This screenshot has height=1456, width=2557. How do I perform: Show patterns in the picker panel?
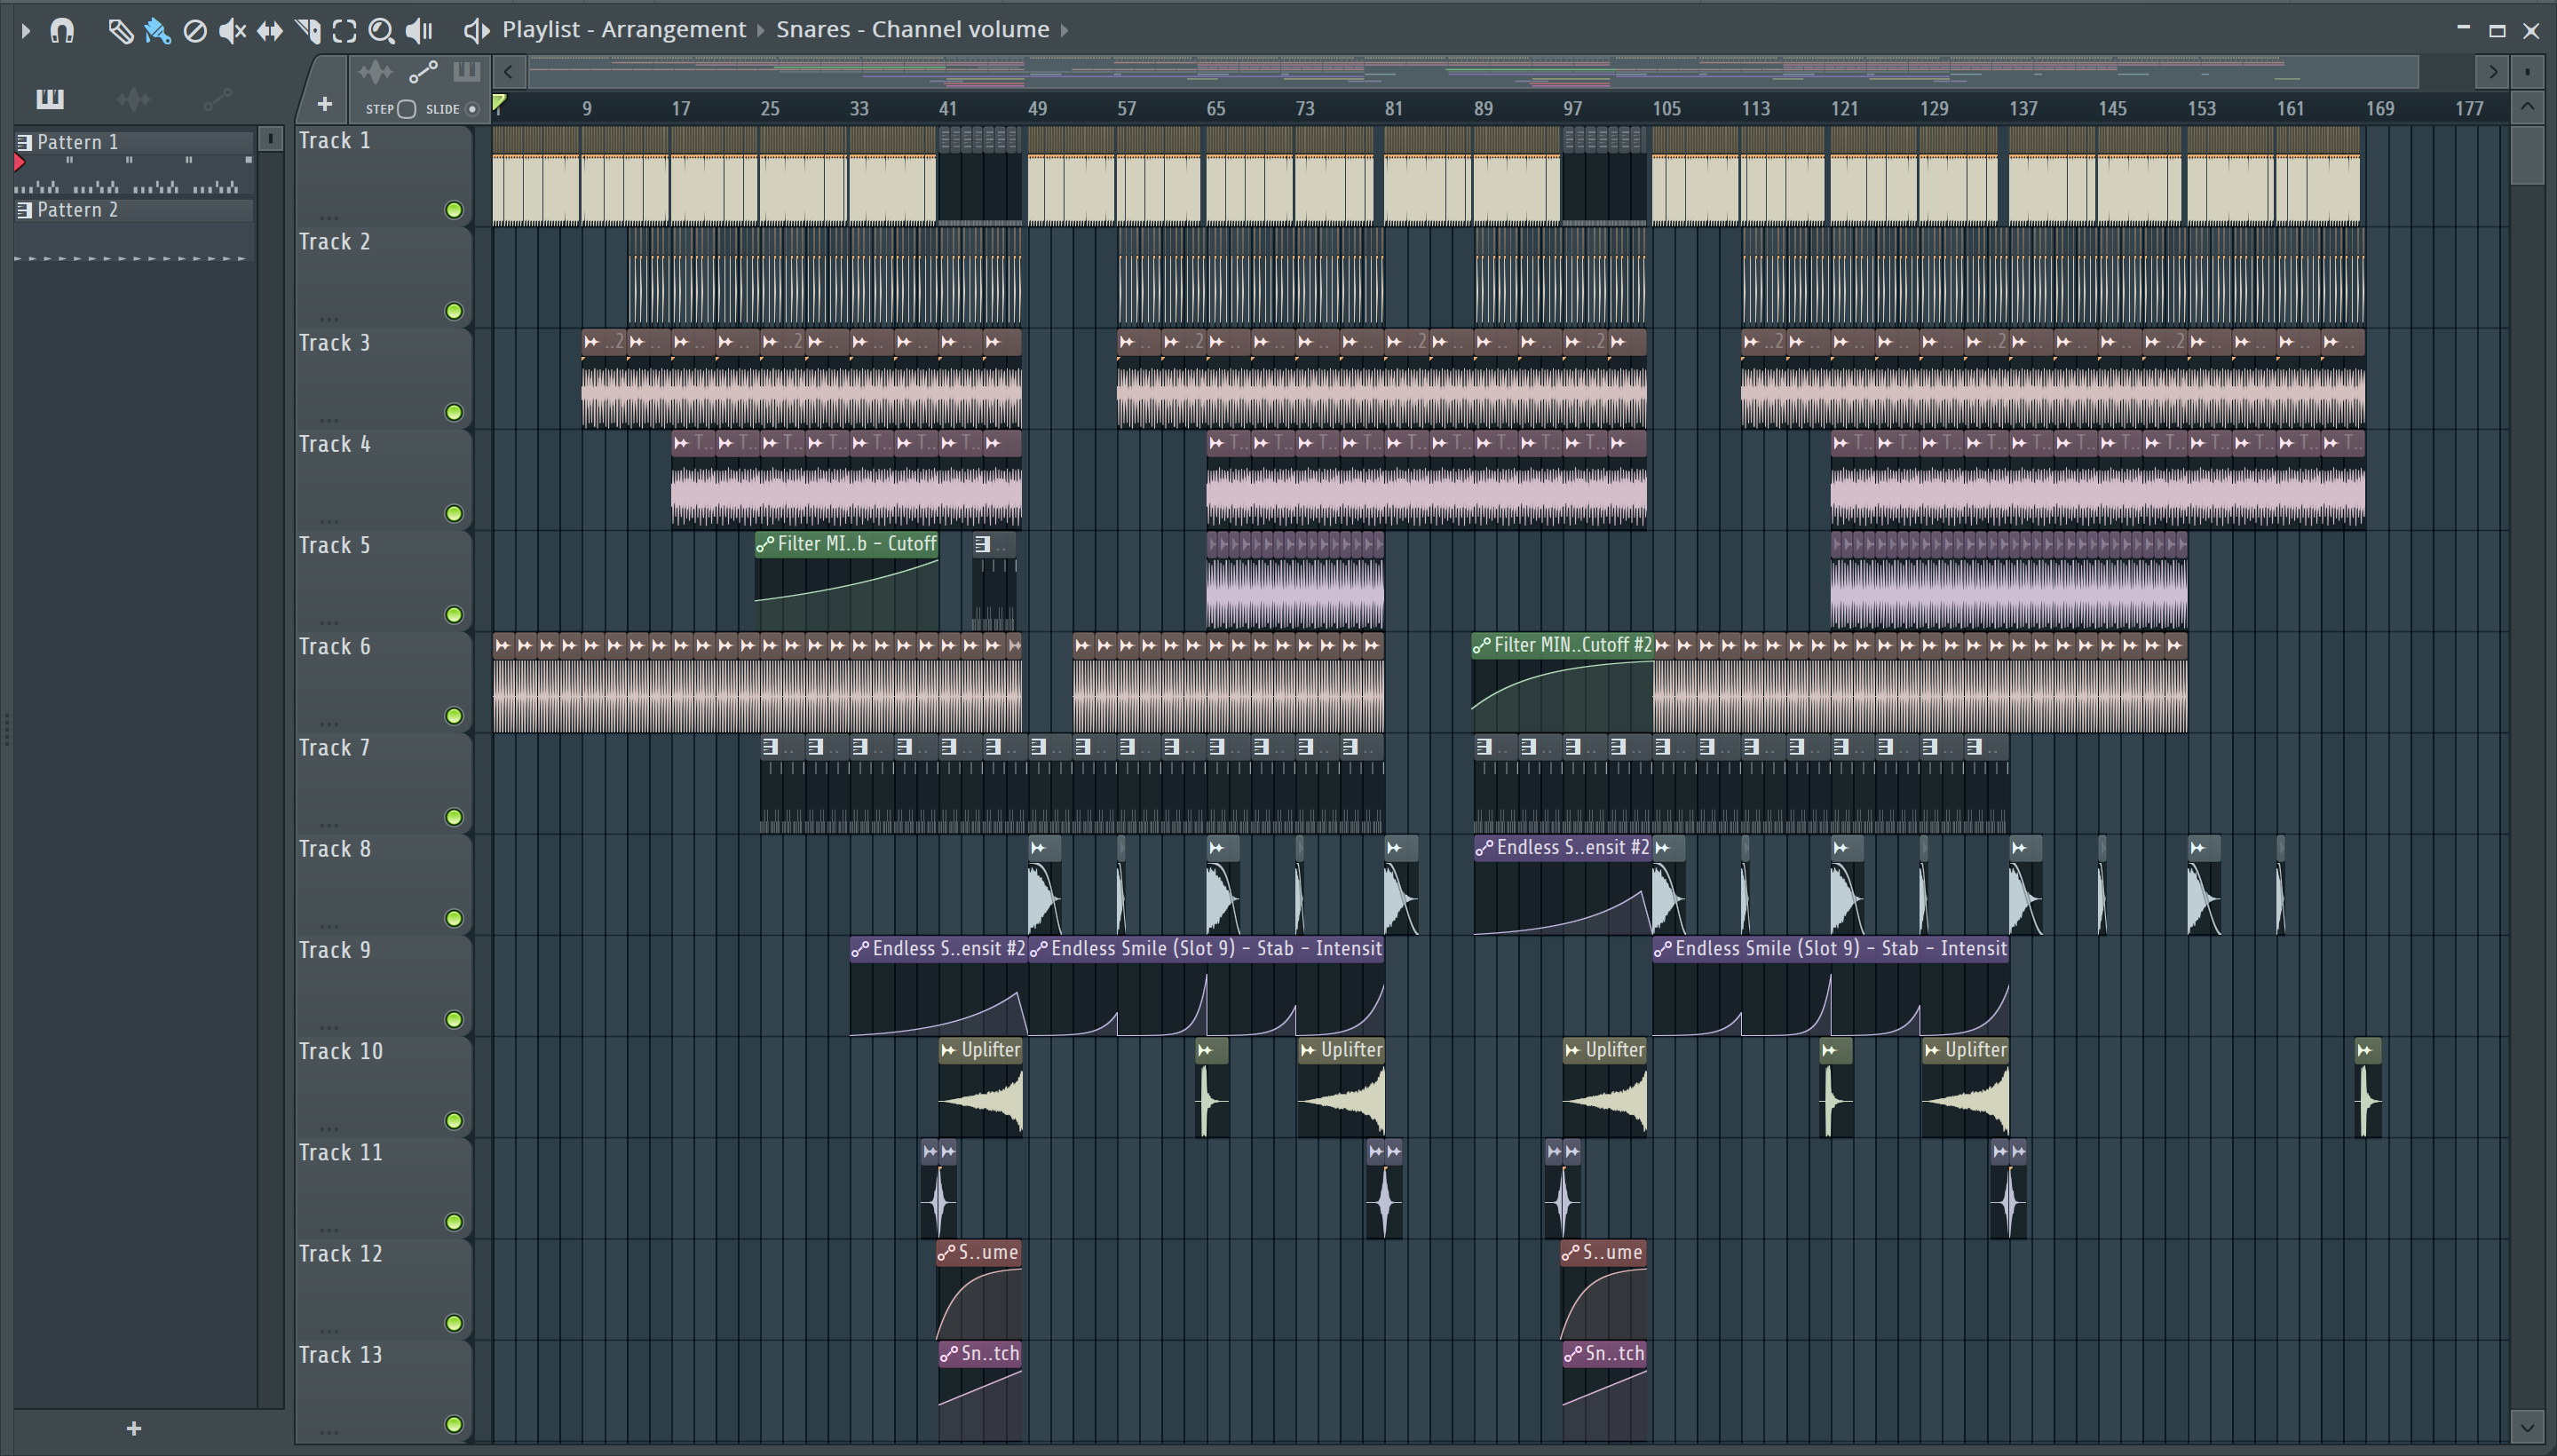tap(50, 98)
